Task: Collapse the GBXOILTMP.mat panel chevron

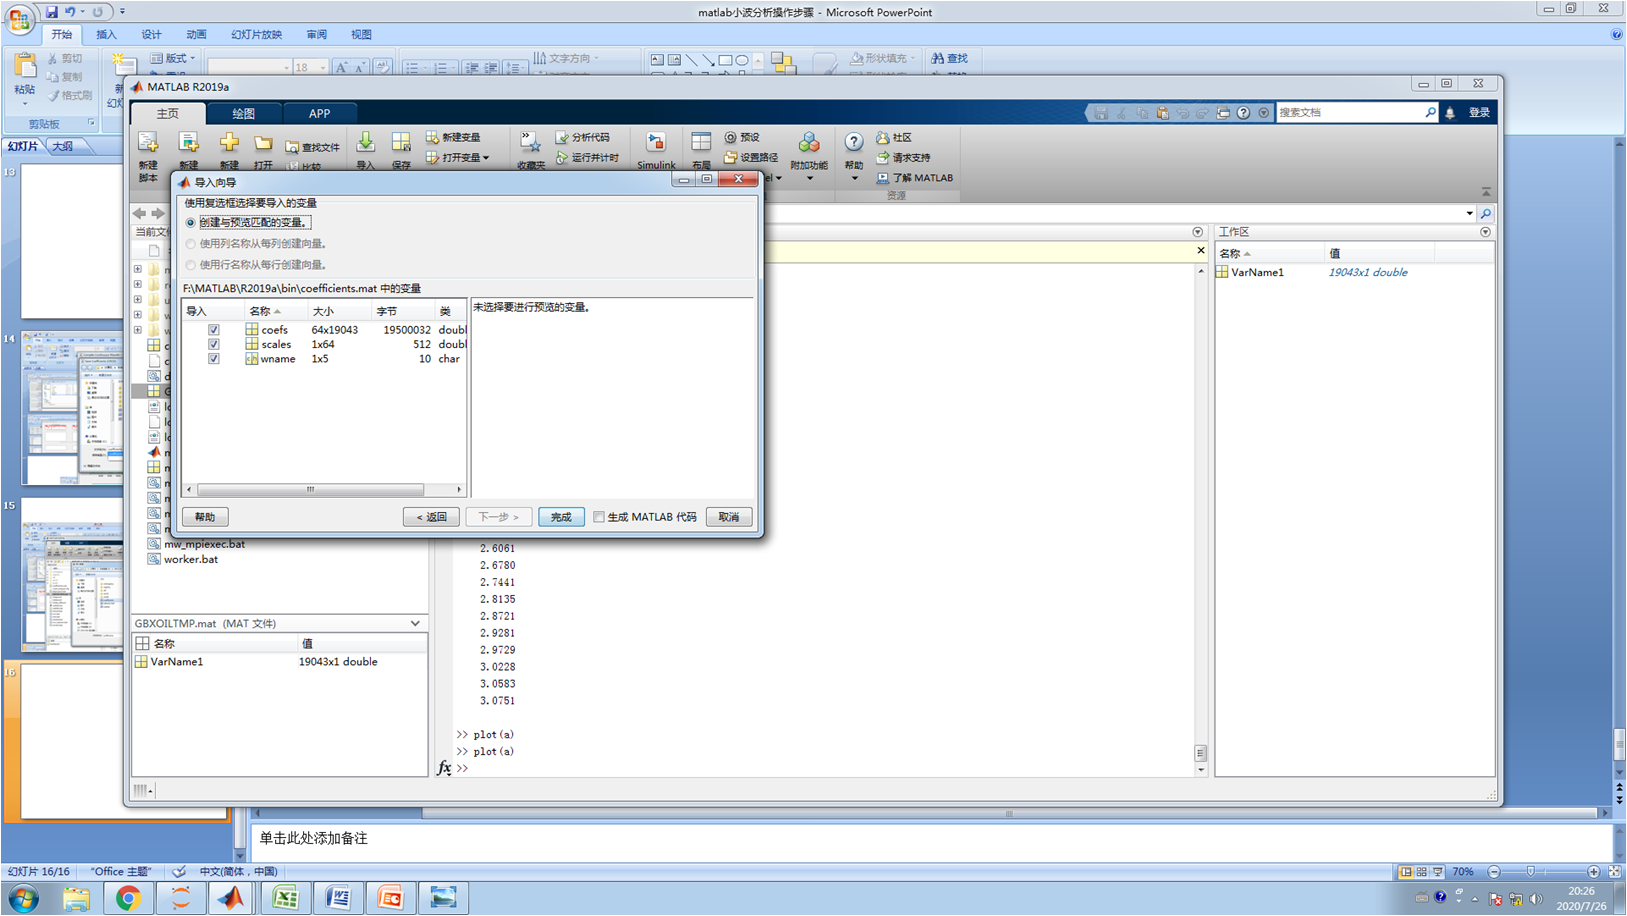Action: [414, 623]
